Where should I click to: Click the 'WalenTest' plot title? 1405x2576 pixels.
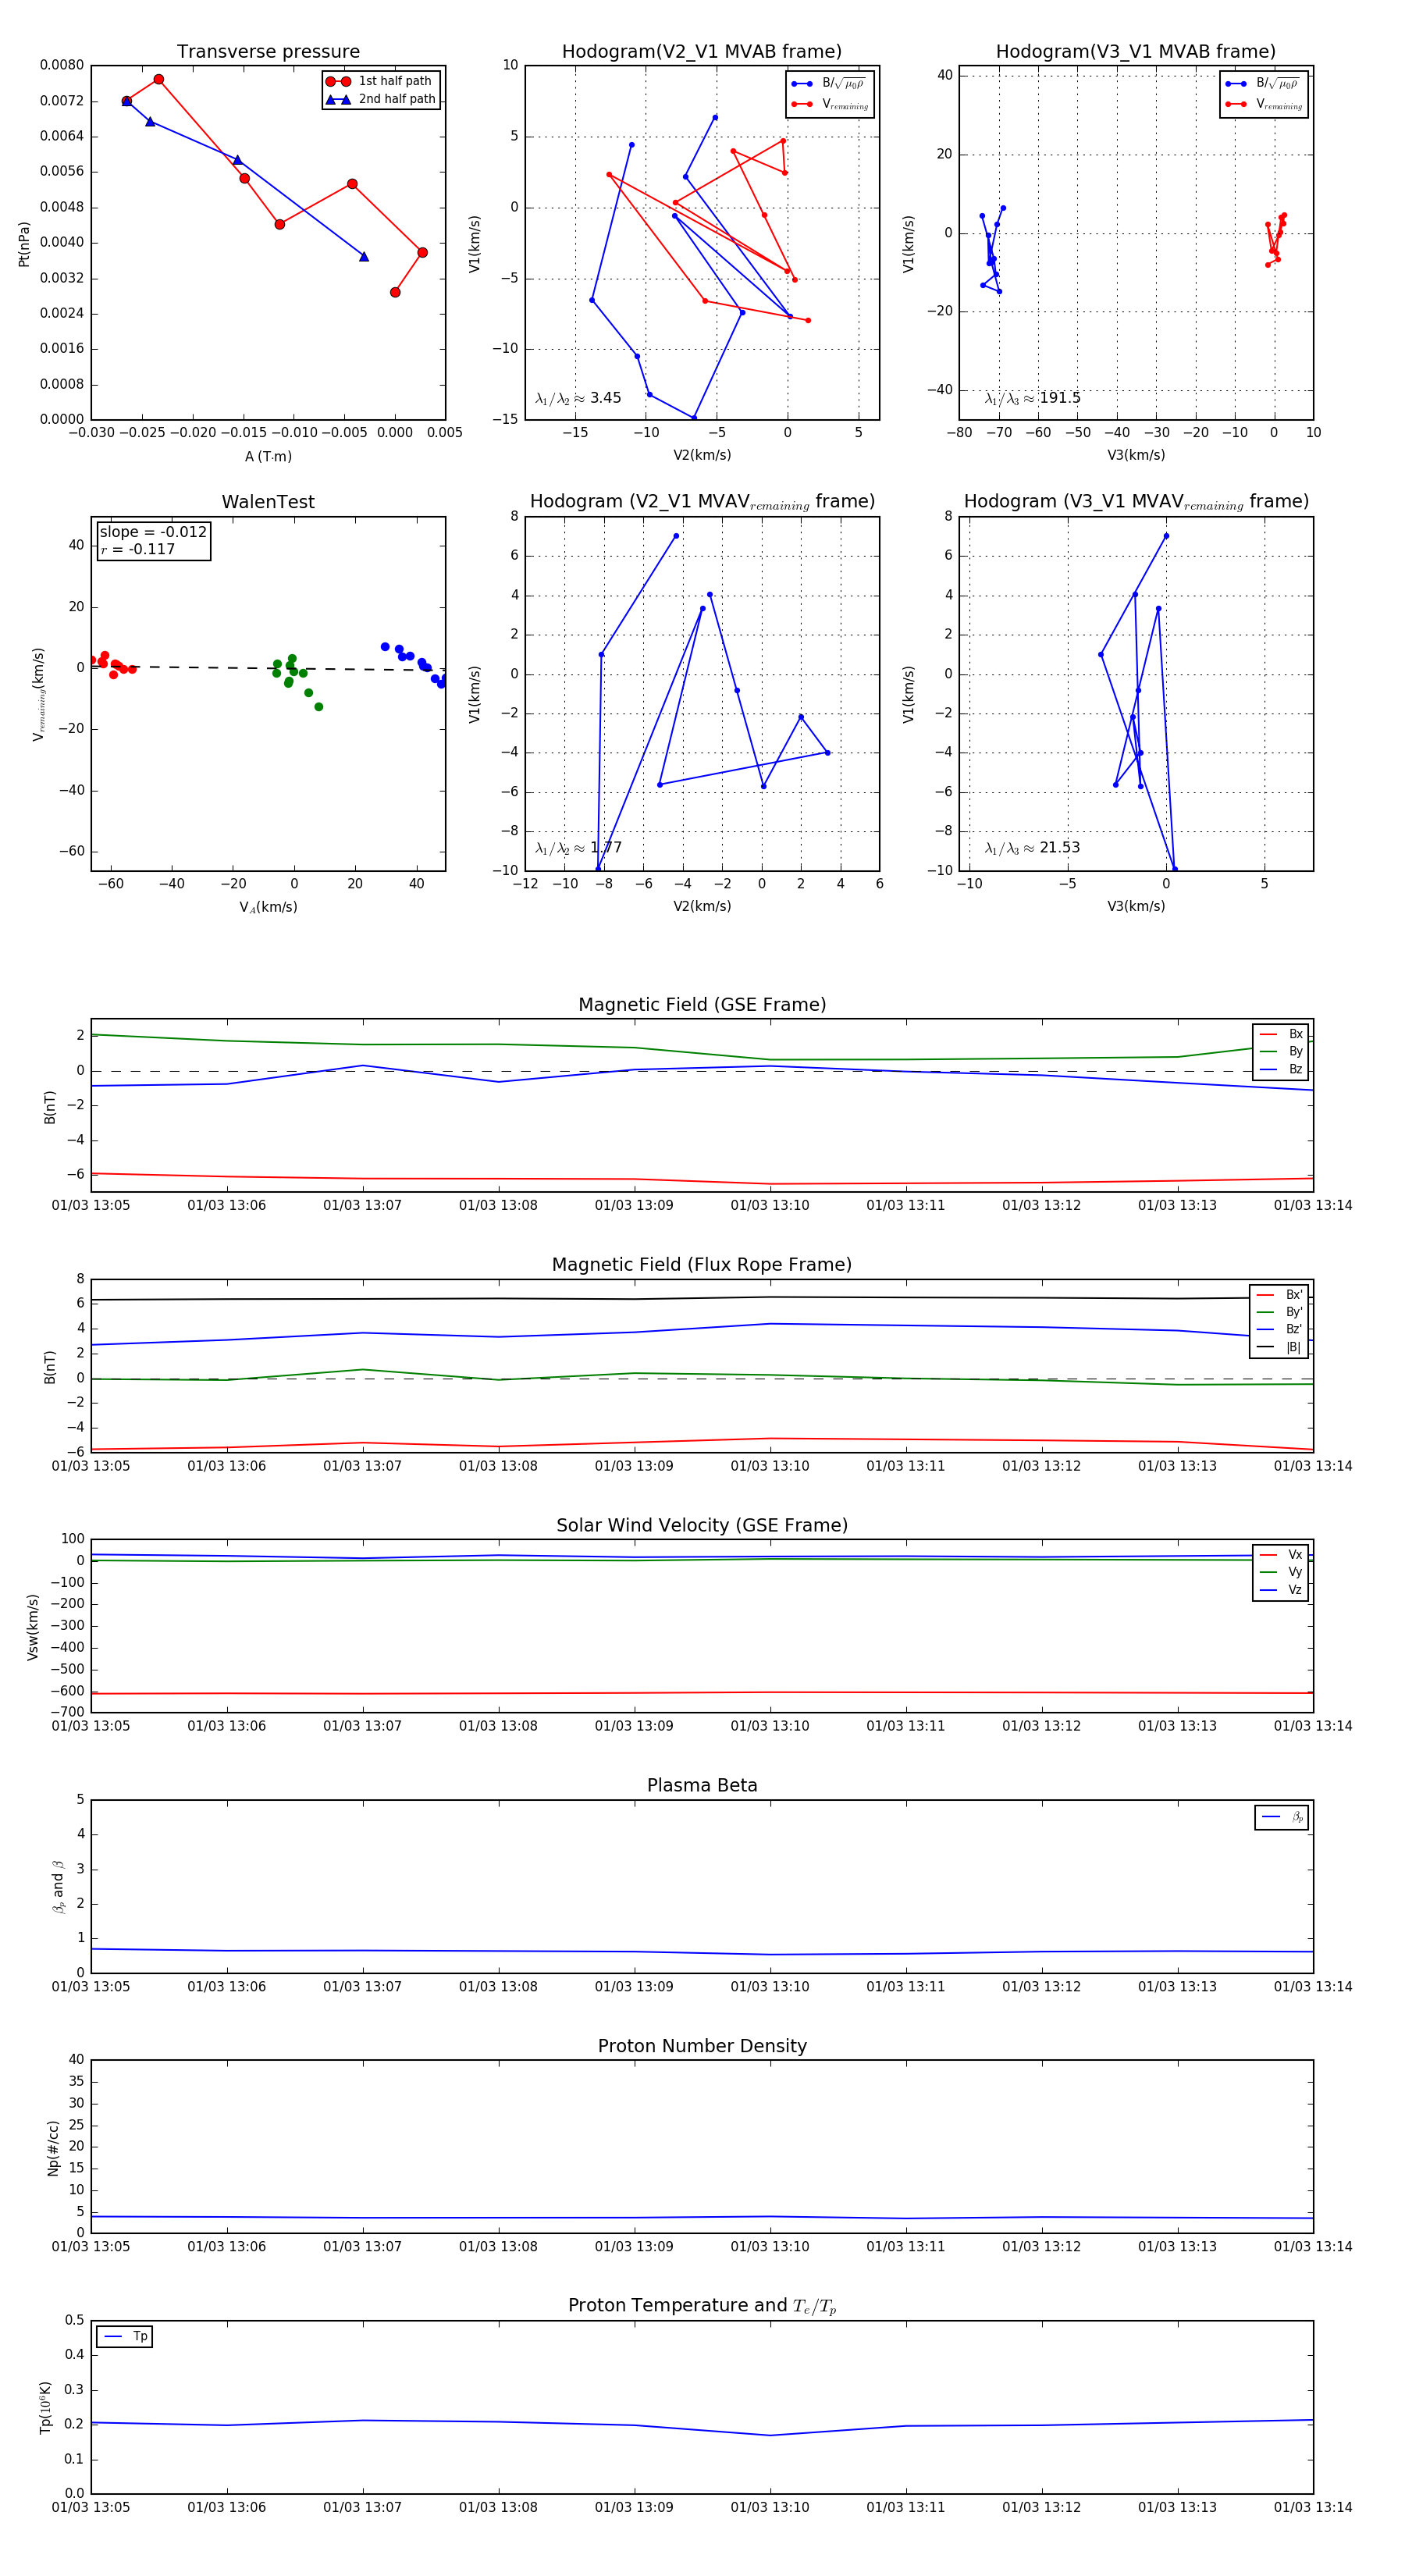268,502
